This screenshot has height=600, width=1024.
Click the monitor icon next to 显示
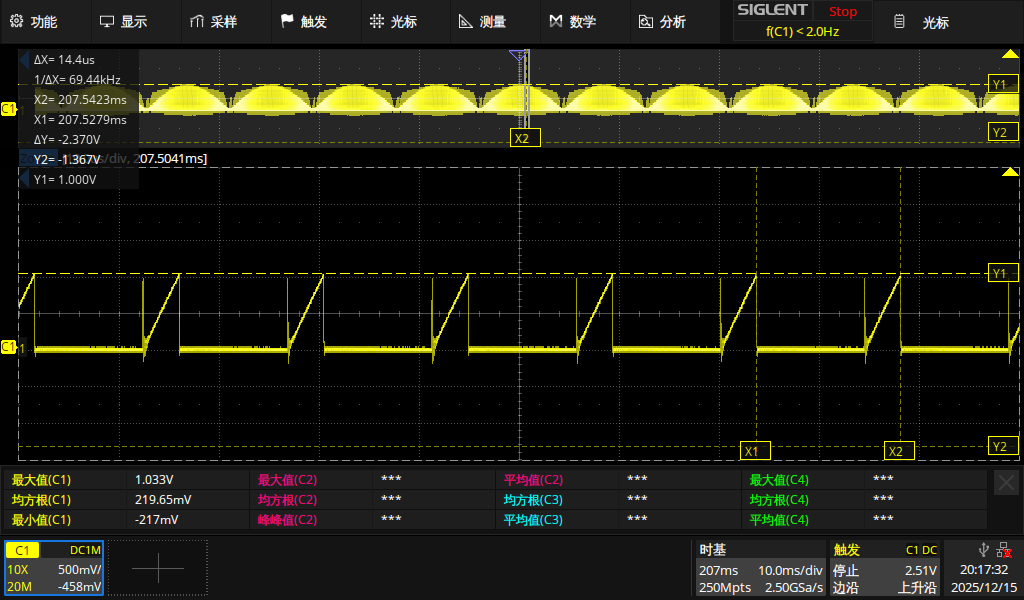tap(106, 22)
